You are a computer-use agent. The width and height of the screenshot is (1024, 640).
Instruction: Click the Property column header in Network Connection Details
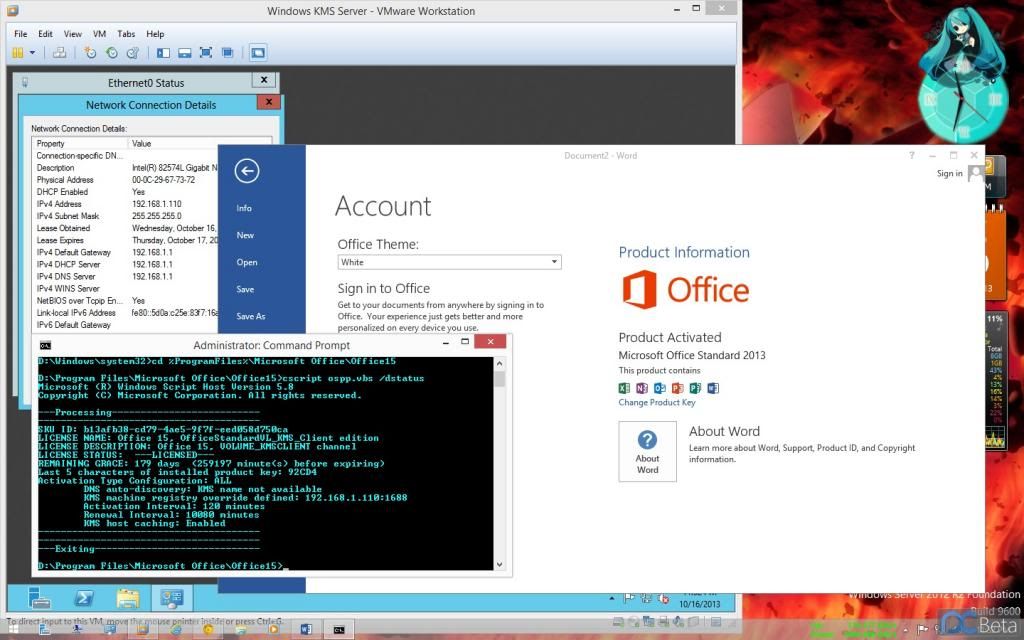coord(80,144)
